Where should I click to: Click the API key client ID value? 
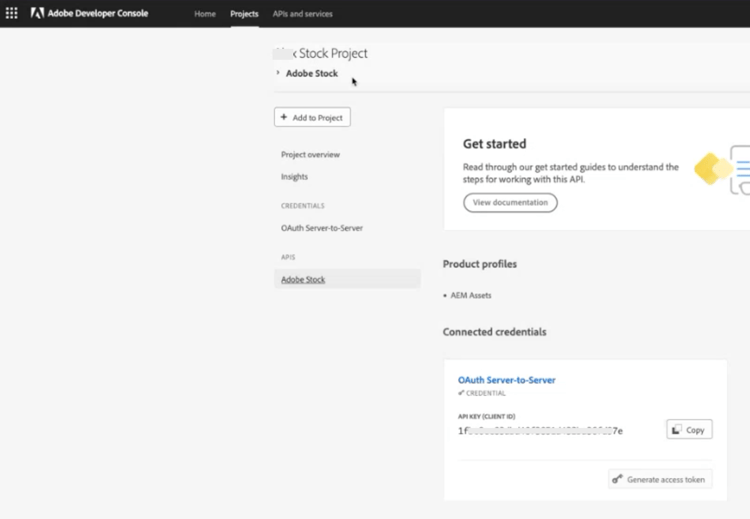pyautogui.click(x=540, y=431)
